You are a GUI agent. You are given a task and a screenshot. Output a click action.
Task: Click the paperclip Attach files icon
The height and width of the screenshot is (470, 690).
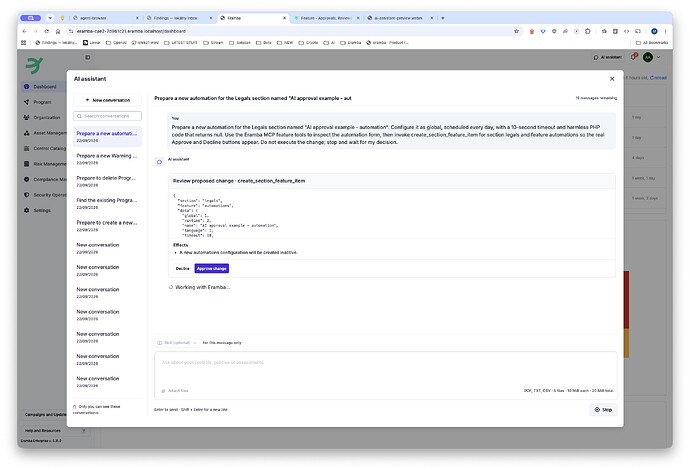(x=163, y=391)
